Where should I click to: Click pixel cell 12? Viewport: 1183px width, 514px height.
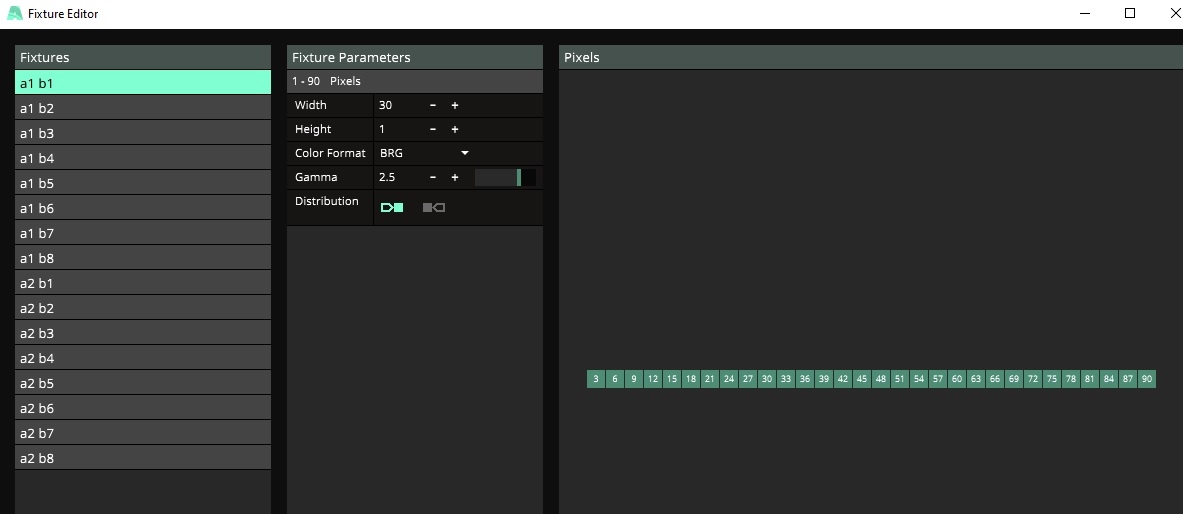653,379
